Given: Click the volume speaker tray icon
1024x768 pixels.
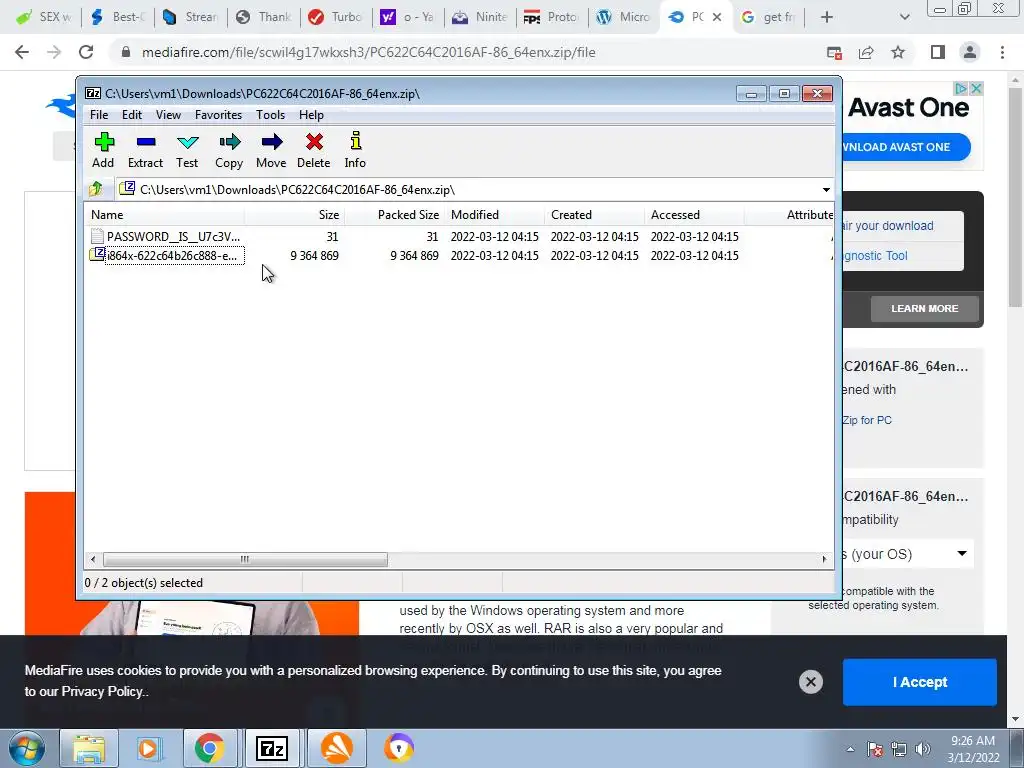Looking at the screenshot, I should click(x=922, y=749).
